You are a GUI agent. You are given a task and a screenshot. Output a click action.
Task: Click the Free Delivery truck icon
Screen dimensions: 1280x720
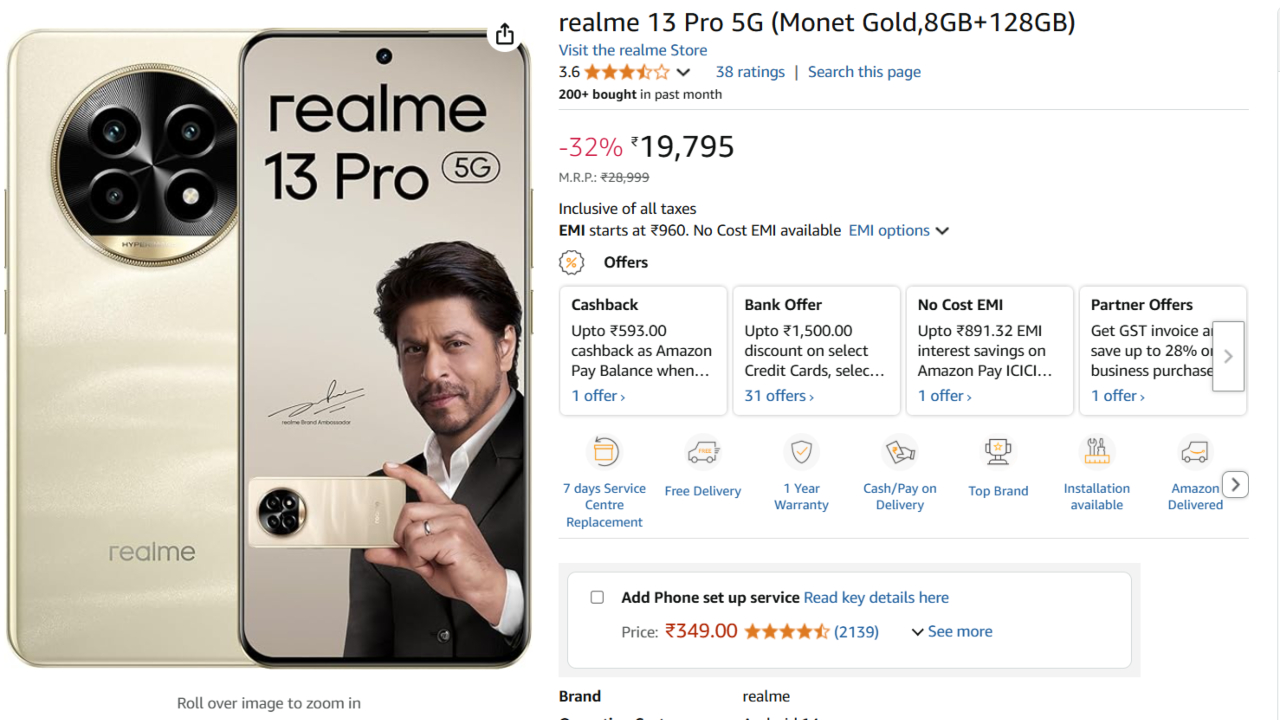pos(703,453)
